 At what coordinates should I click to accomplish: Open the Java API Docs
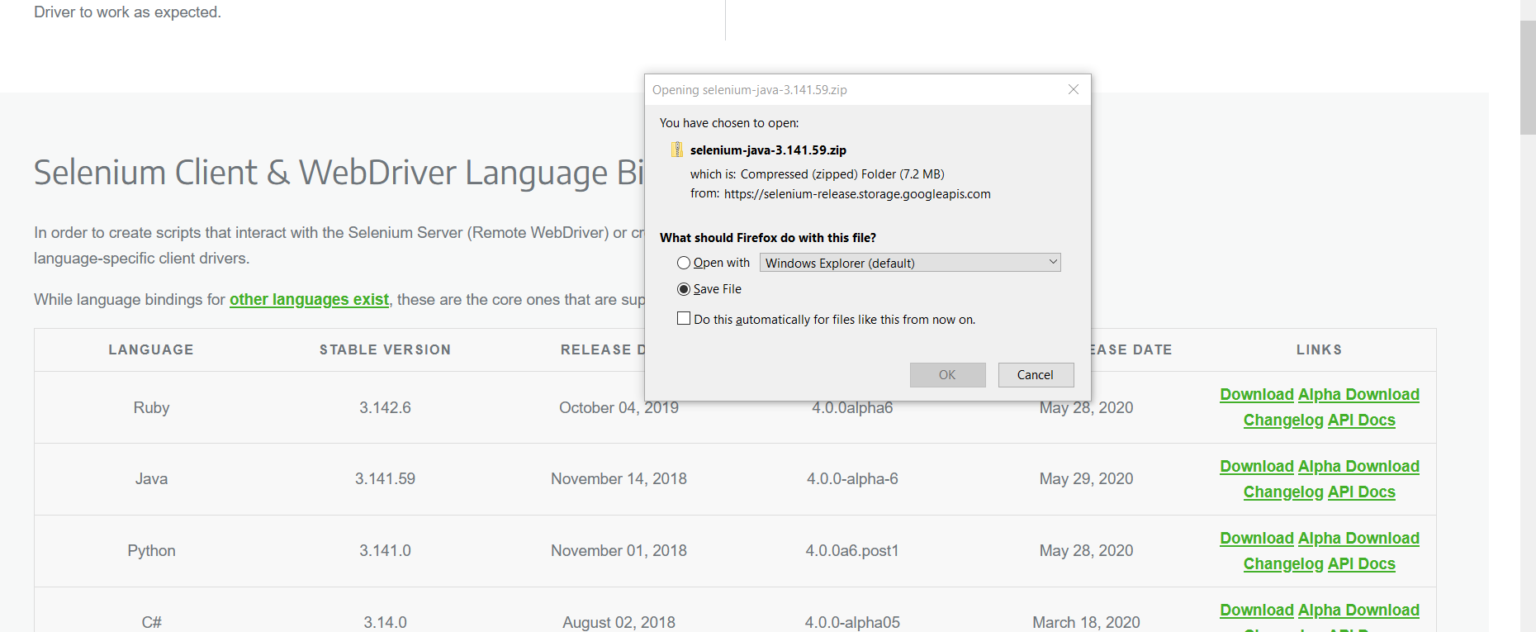tap(1361, 492)
